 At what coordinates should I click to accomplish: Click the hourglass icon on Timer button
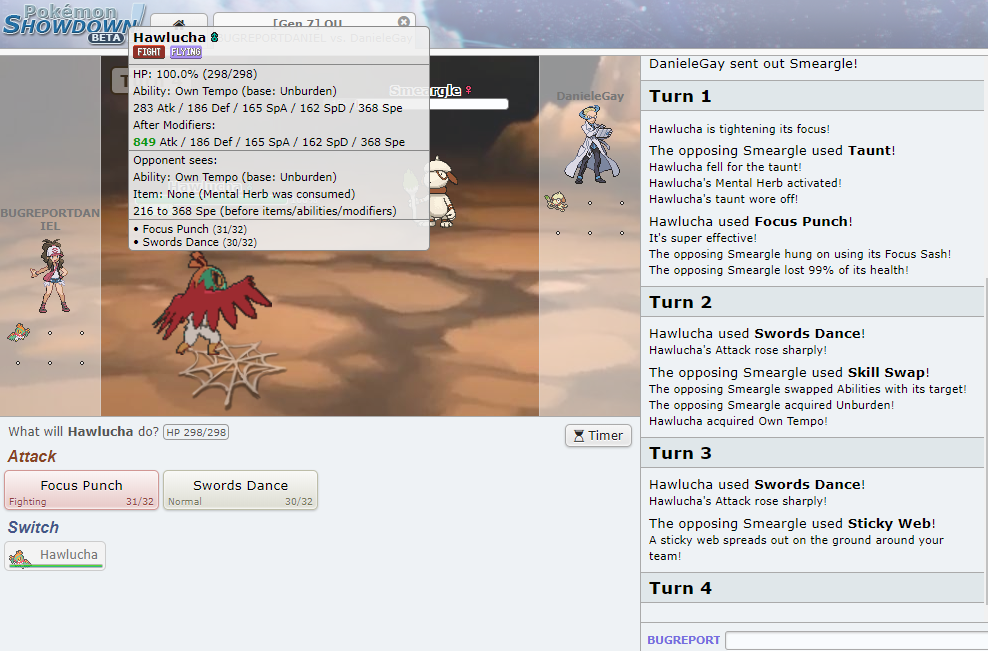point(578,435)
